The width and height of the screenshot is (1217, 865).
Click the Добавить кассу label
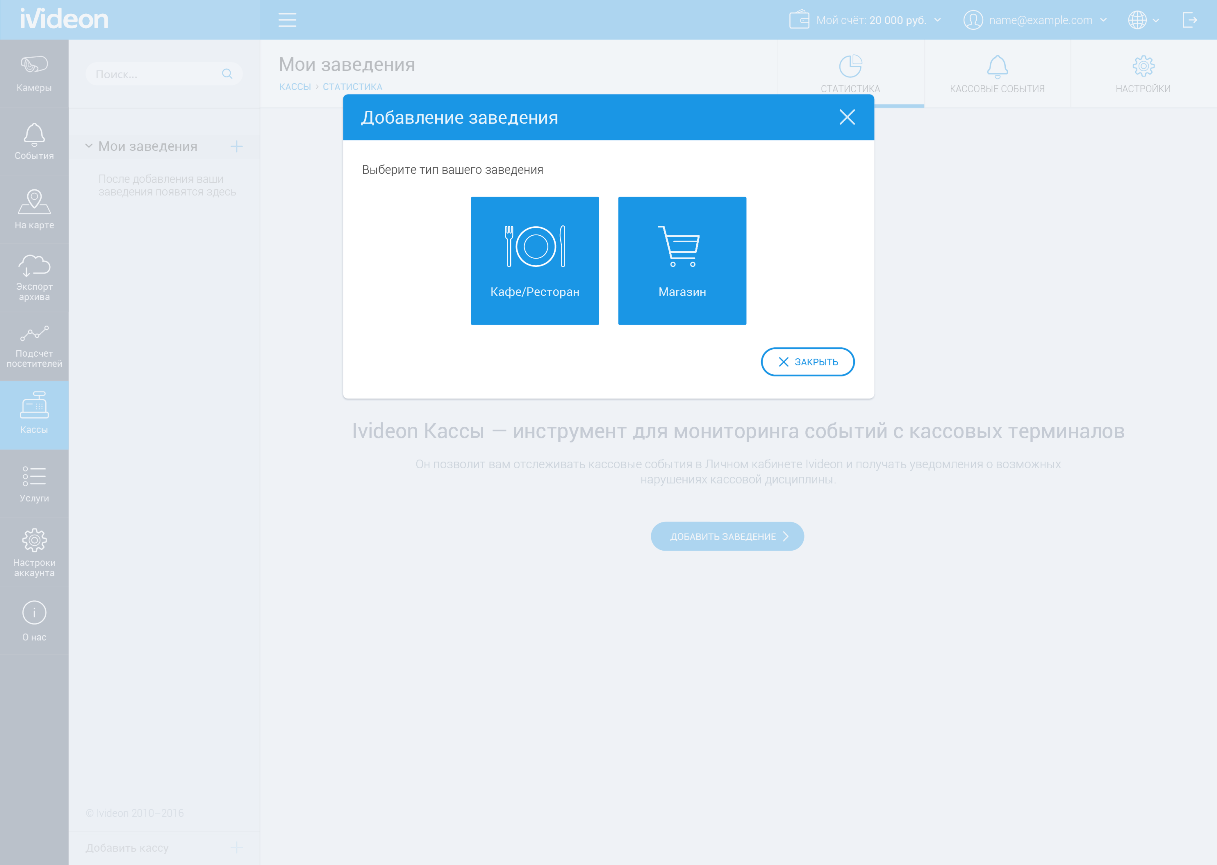click(x=127, y=848)
